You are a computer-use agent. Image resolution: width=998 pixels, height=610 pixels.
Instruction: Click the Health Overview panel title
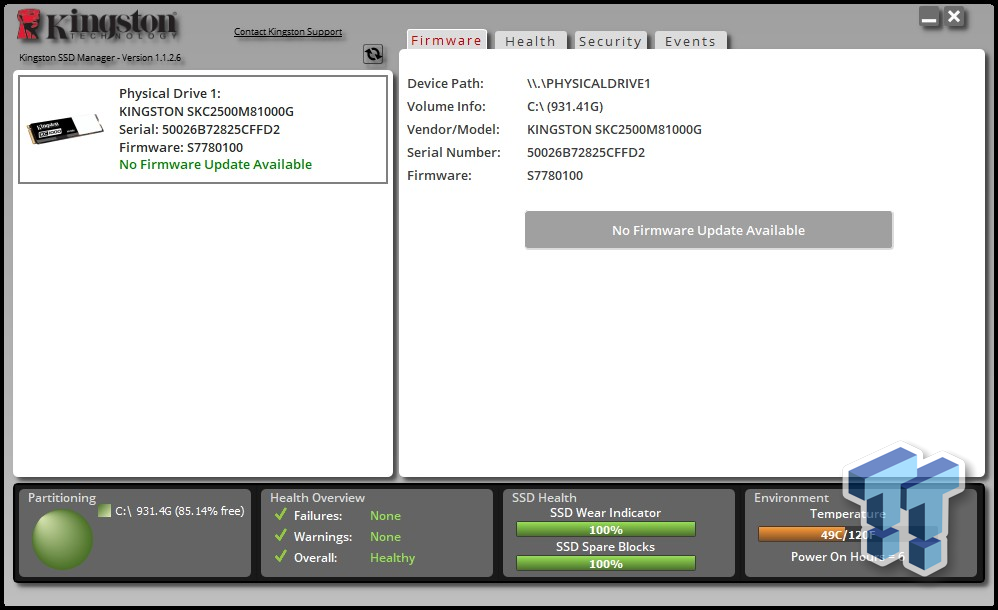[x=318, y=498]
